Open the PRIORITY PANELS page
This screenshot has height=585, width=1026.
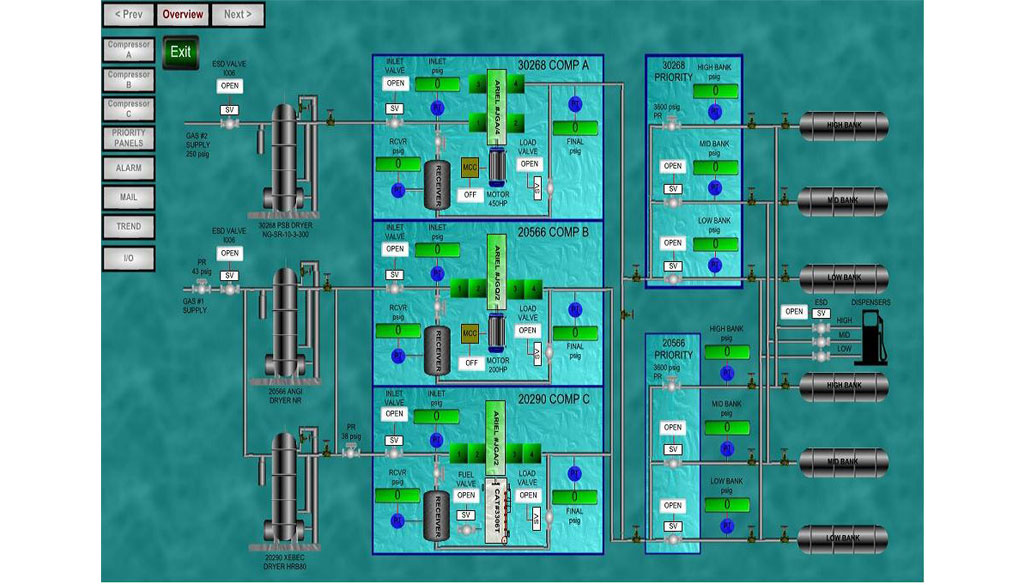click(129, 138)
